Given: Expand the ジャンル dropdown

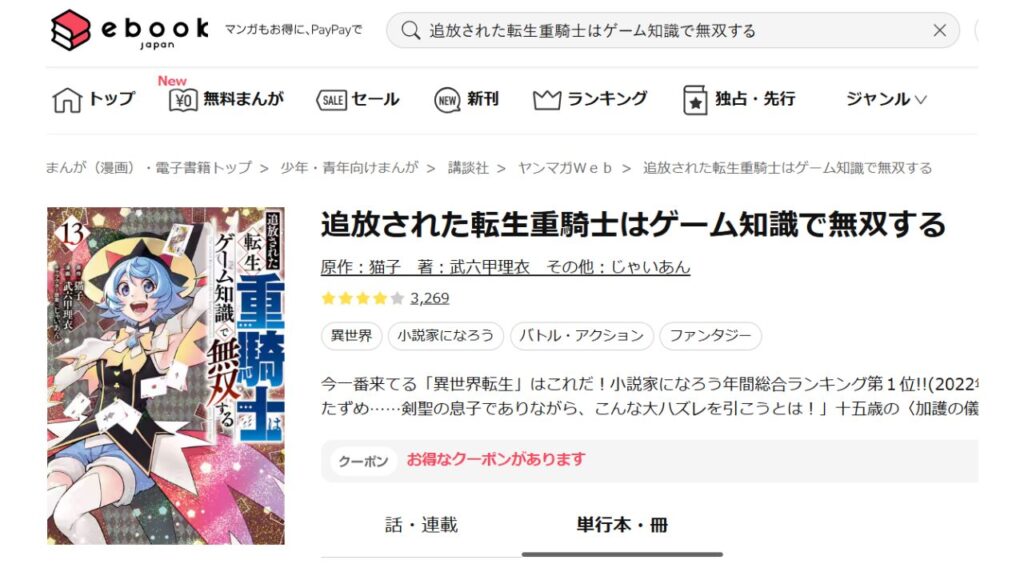Looking at the screenshot, I should 886,99.
